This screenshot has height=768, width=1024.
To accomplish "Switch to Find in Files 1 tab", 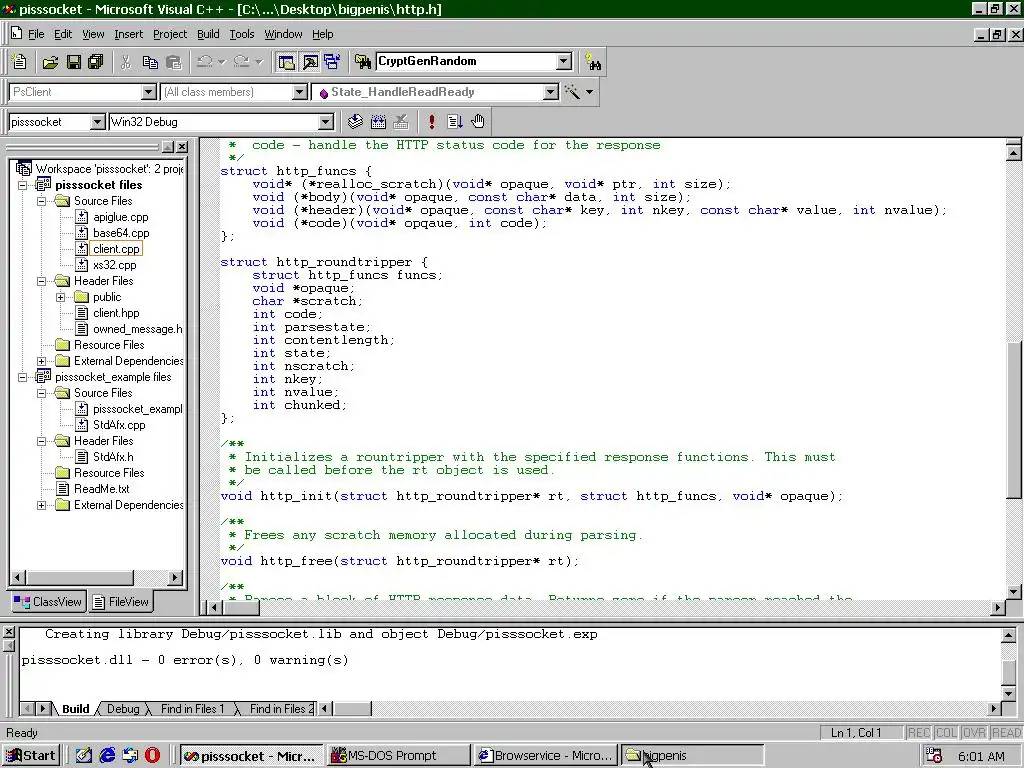I will [x=192, y=709].
